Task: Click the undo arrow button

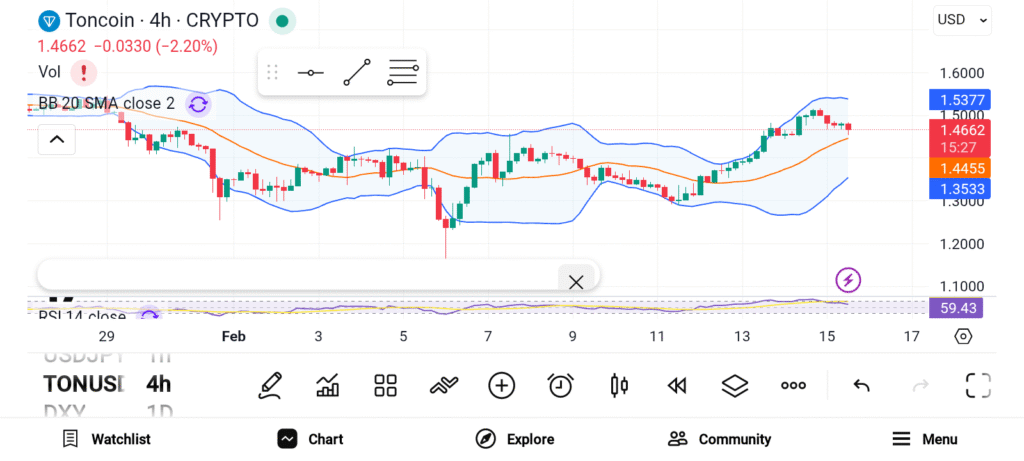Action: (x=861, y=385)
